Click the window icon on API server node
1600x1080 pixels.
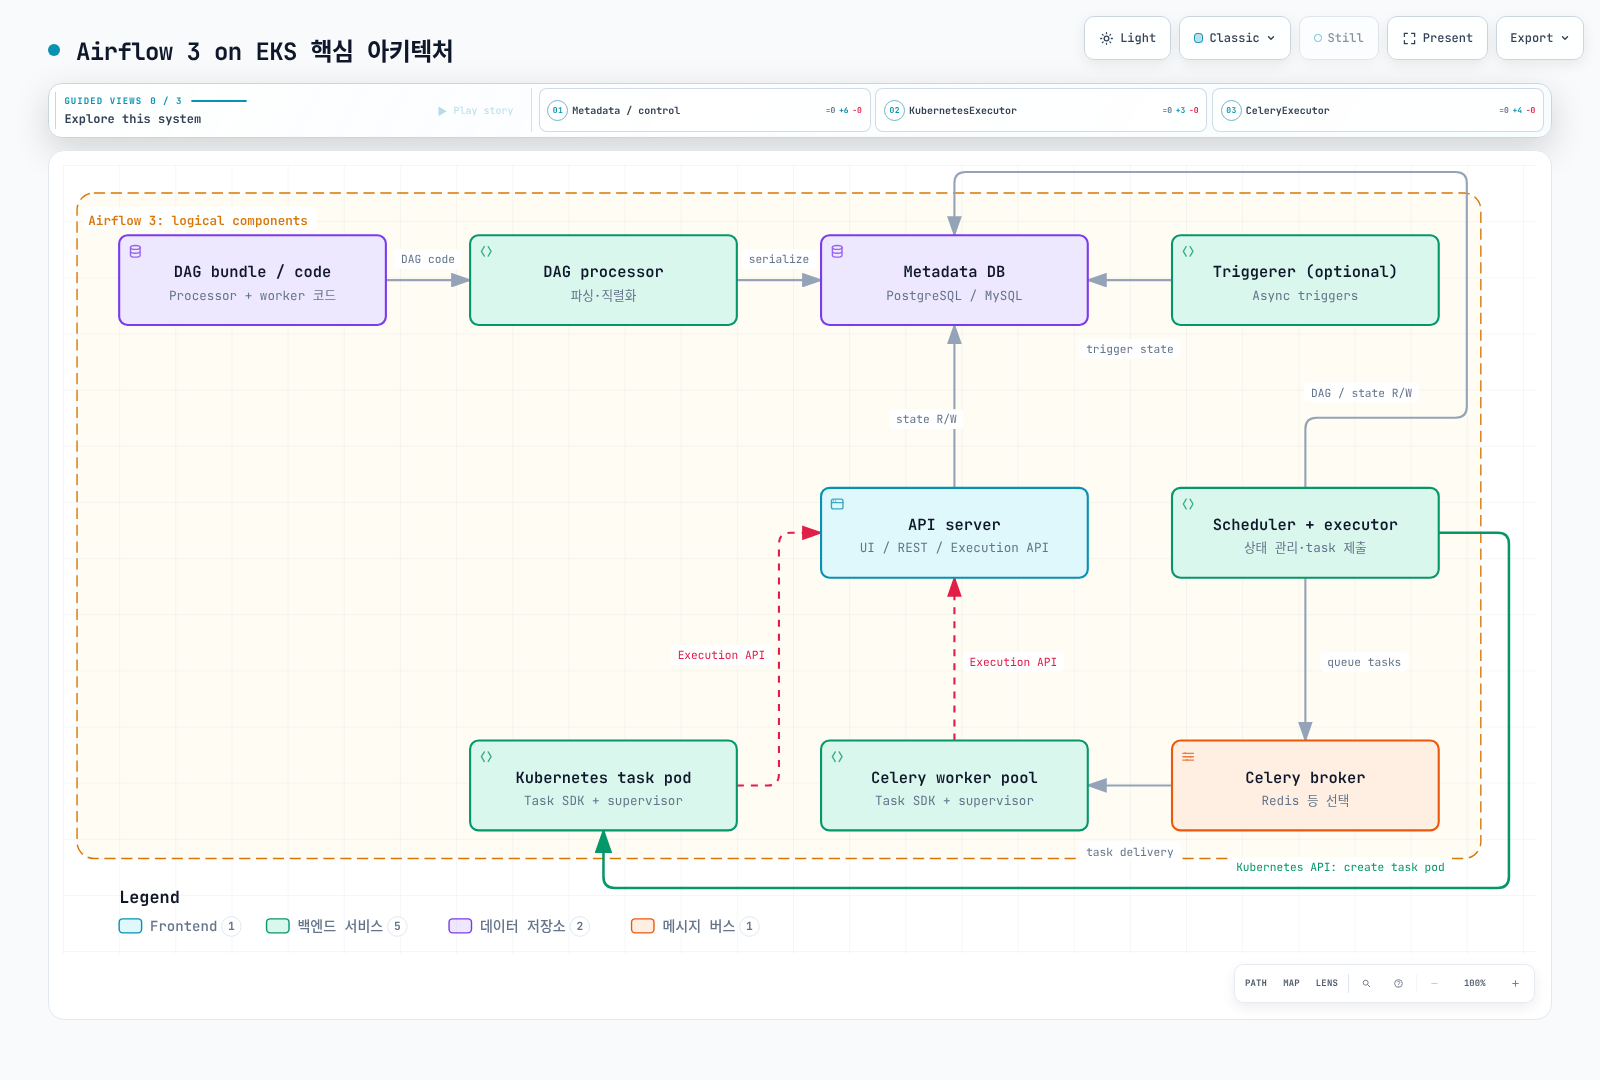point(837,504)
